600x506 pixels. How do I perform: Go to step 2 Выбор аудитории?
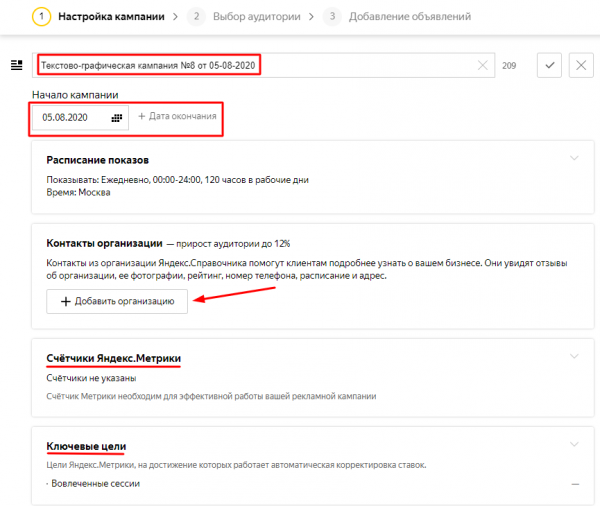(244, 16)
